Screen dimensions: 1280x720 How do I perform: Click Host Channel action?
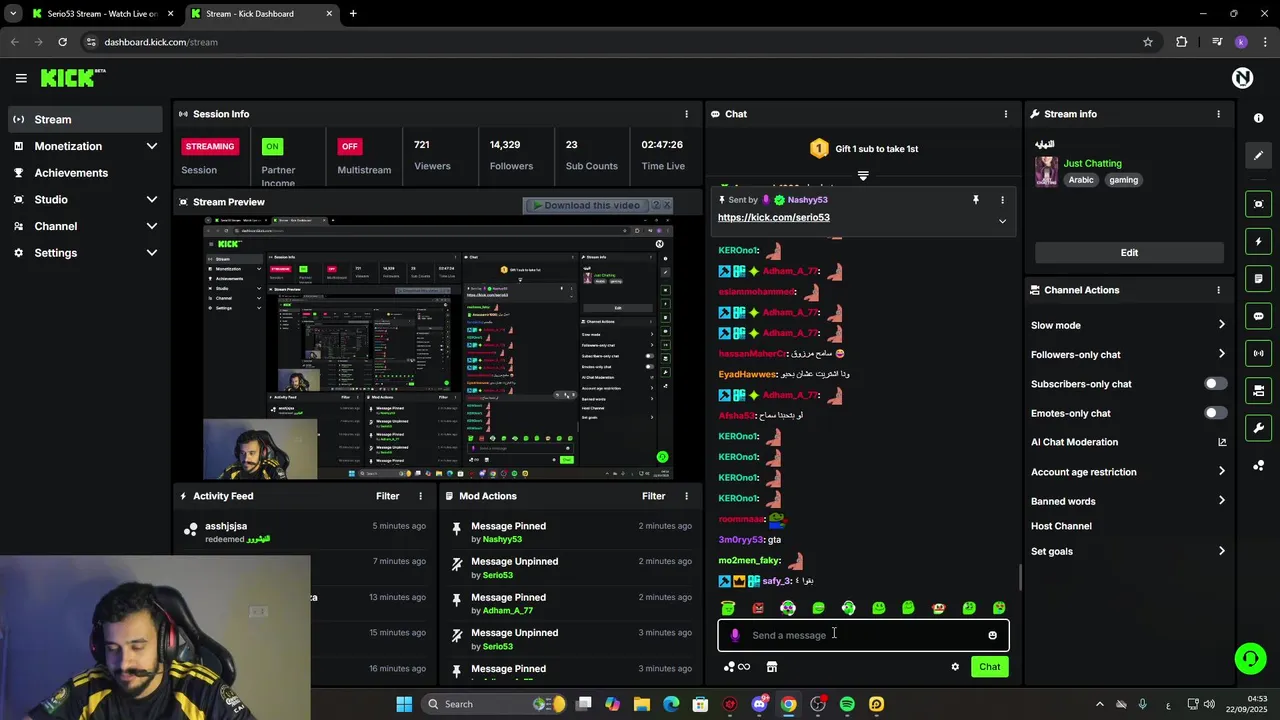(1061, 526)
